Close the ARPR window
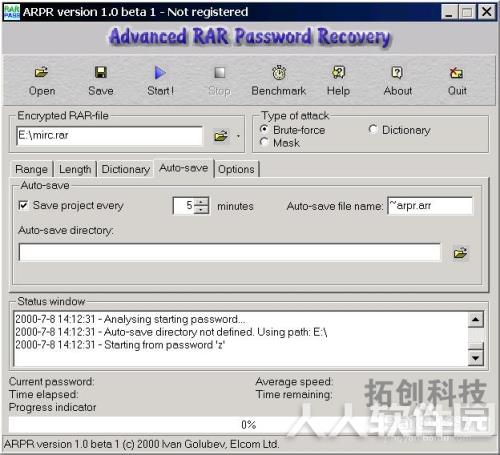 click(487, 12)
